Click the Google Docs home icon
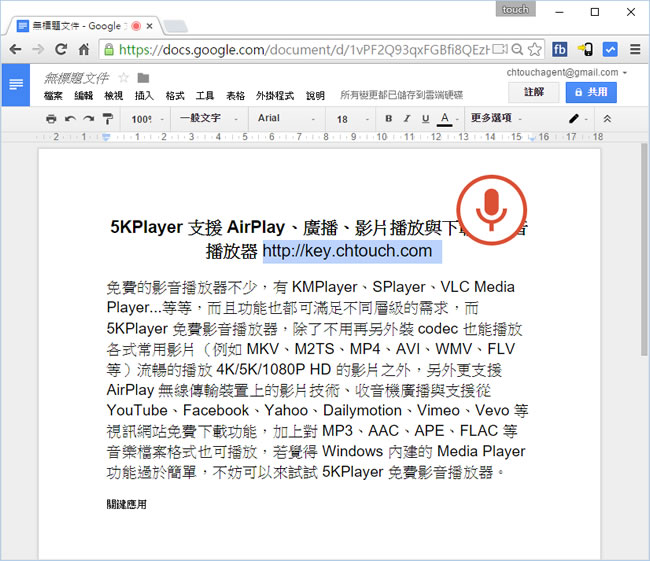Screen dimensions: 650x561 click(x=16, y=85)
